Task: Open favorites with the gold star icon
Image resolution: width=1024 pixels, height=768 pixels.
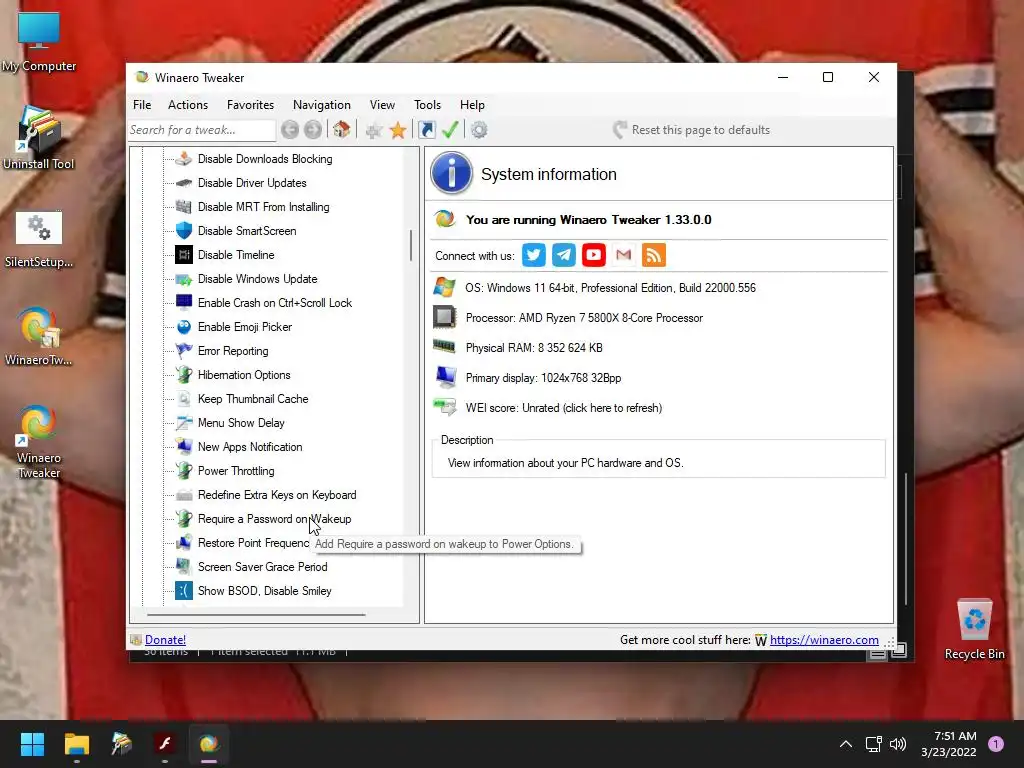Action: coord(398,130)
